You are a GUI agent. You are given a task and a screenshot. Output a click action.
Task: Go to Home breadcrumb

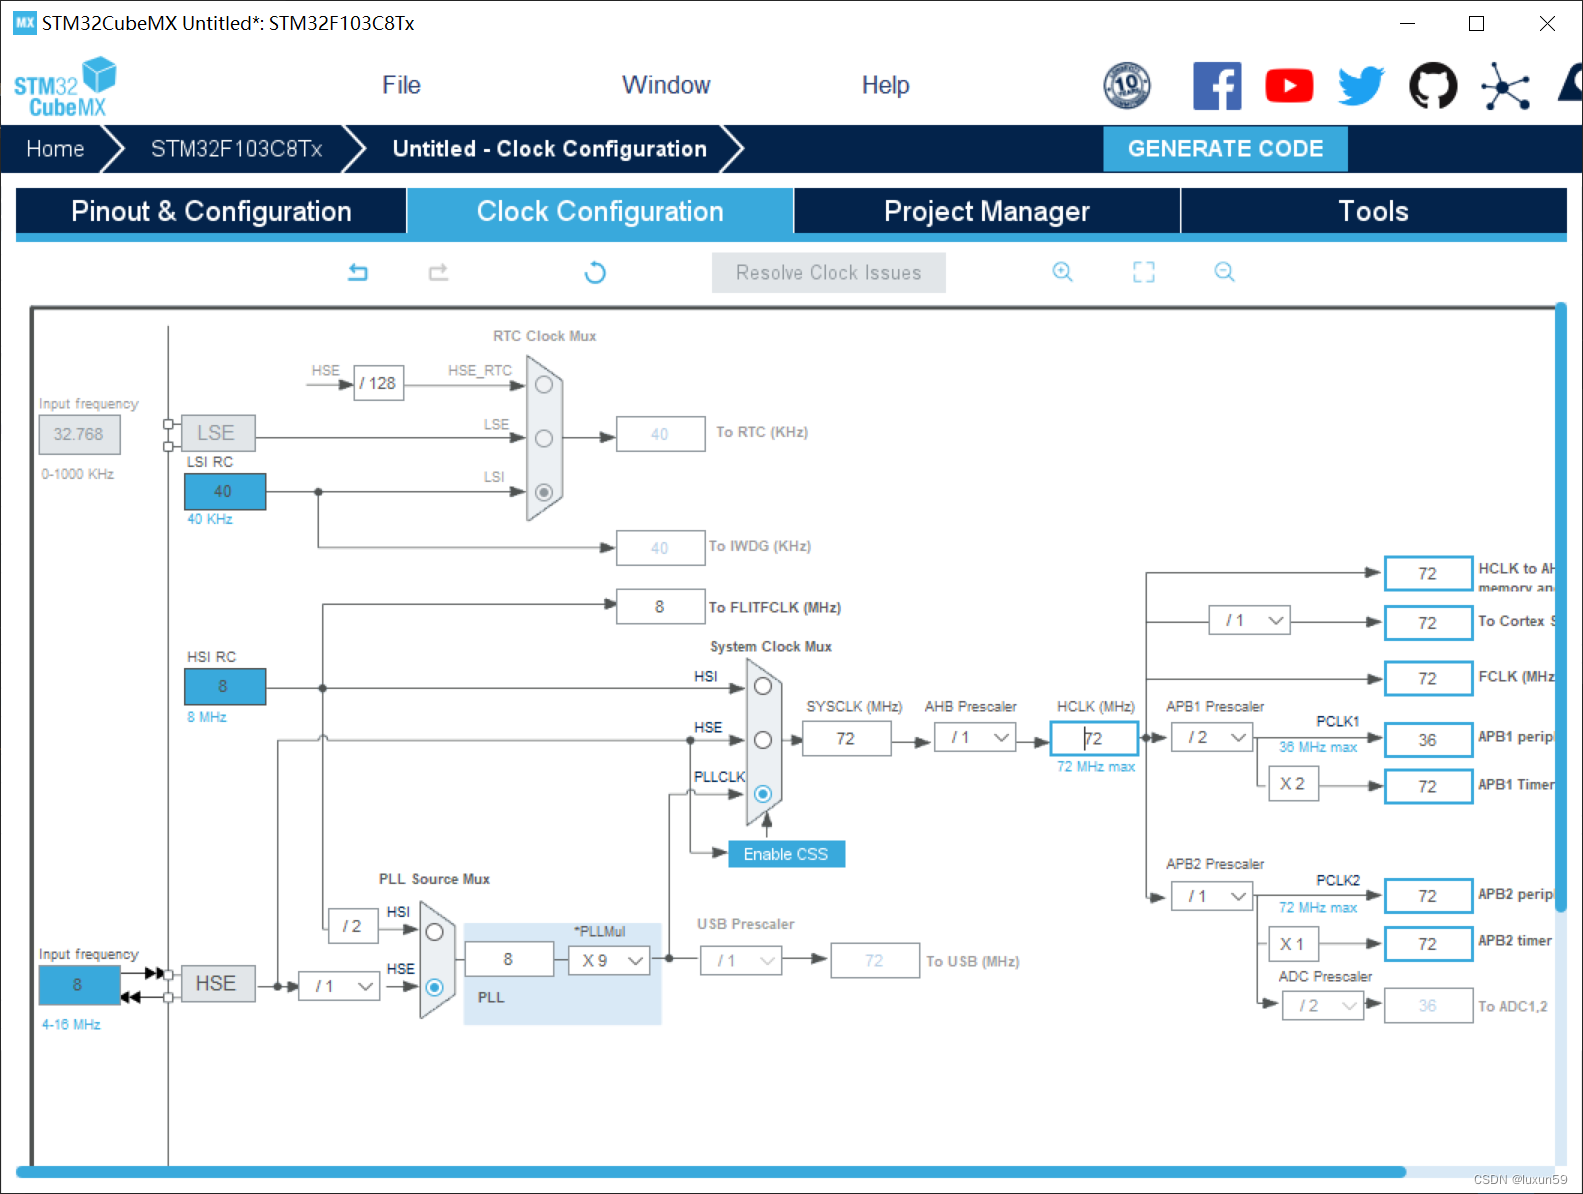click(55, 149)
